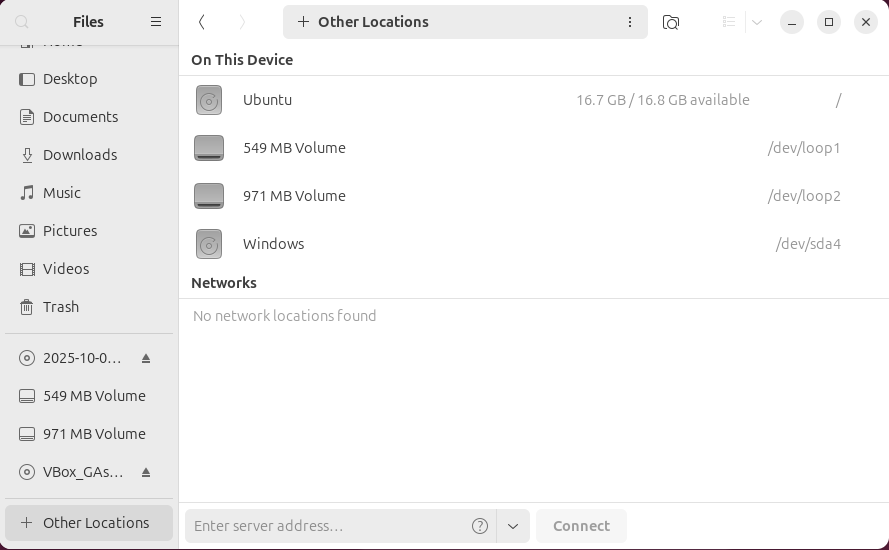Open the sidebar hamburger menu
Screen dimensions: 889x550
click(156, 22)
